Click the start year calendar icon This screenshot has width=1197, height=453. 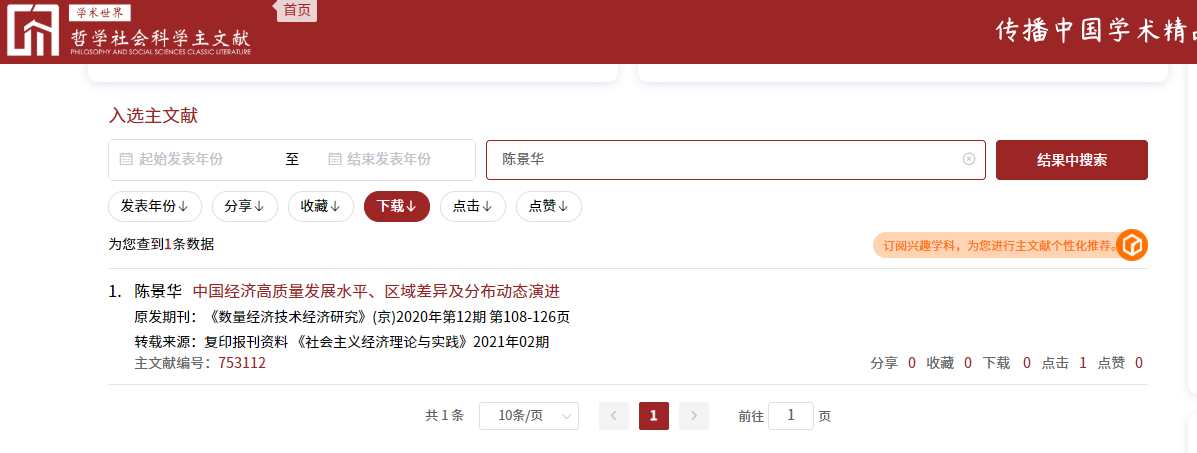click(x=126, y=159)
